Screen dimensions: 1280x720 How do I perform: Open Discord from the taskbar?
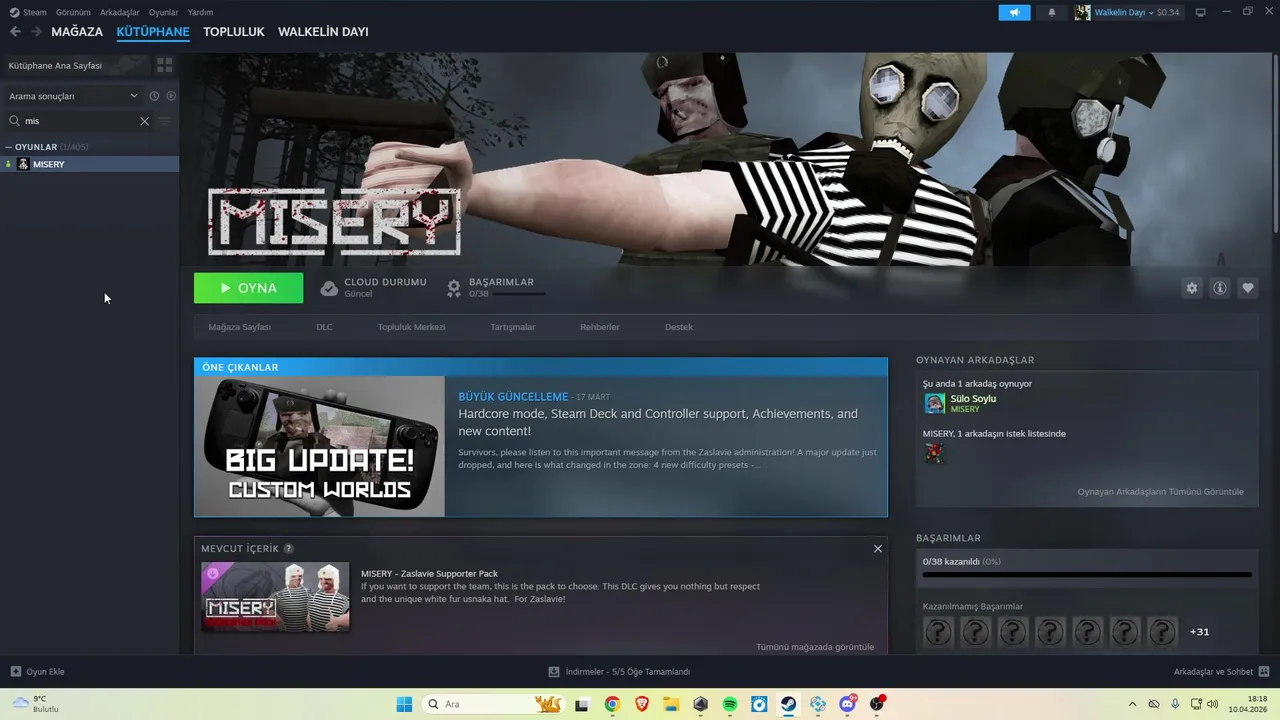(x=848, y=704)
